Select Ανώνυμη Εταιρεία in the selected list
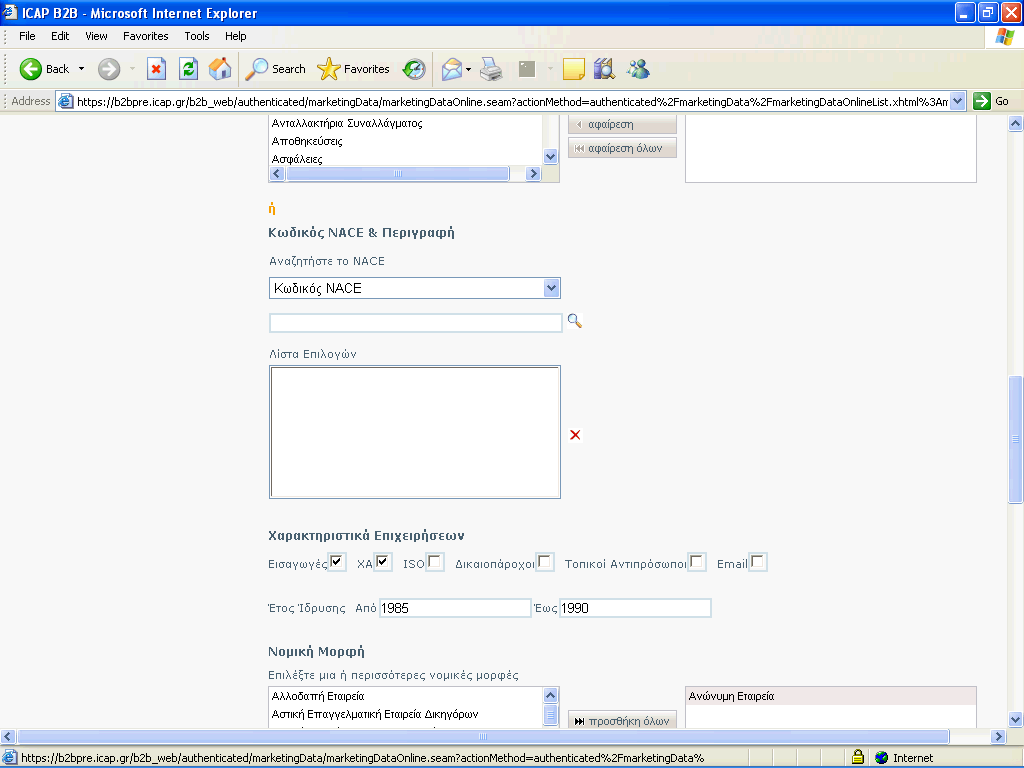 (x=831, y=696)
